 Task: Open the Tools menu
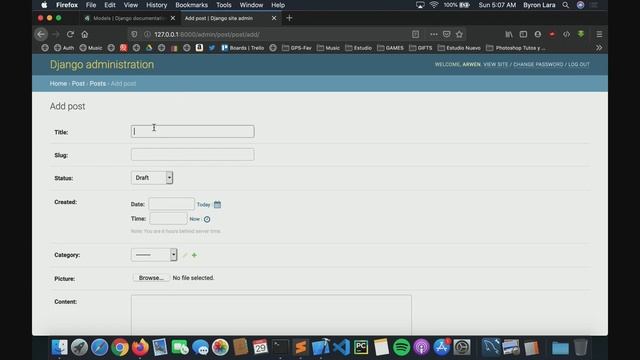pos(223,5)
